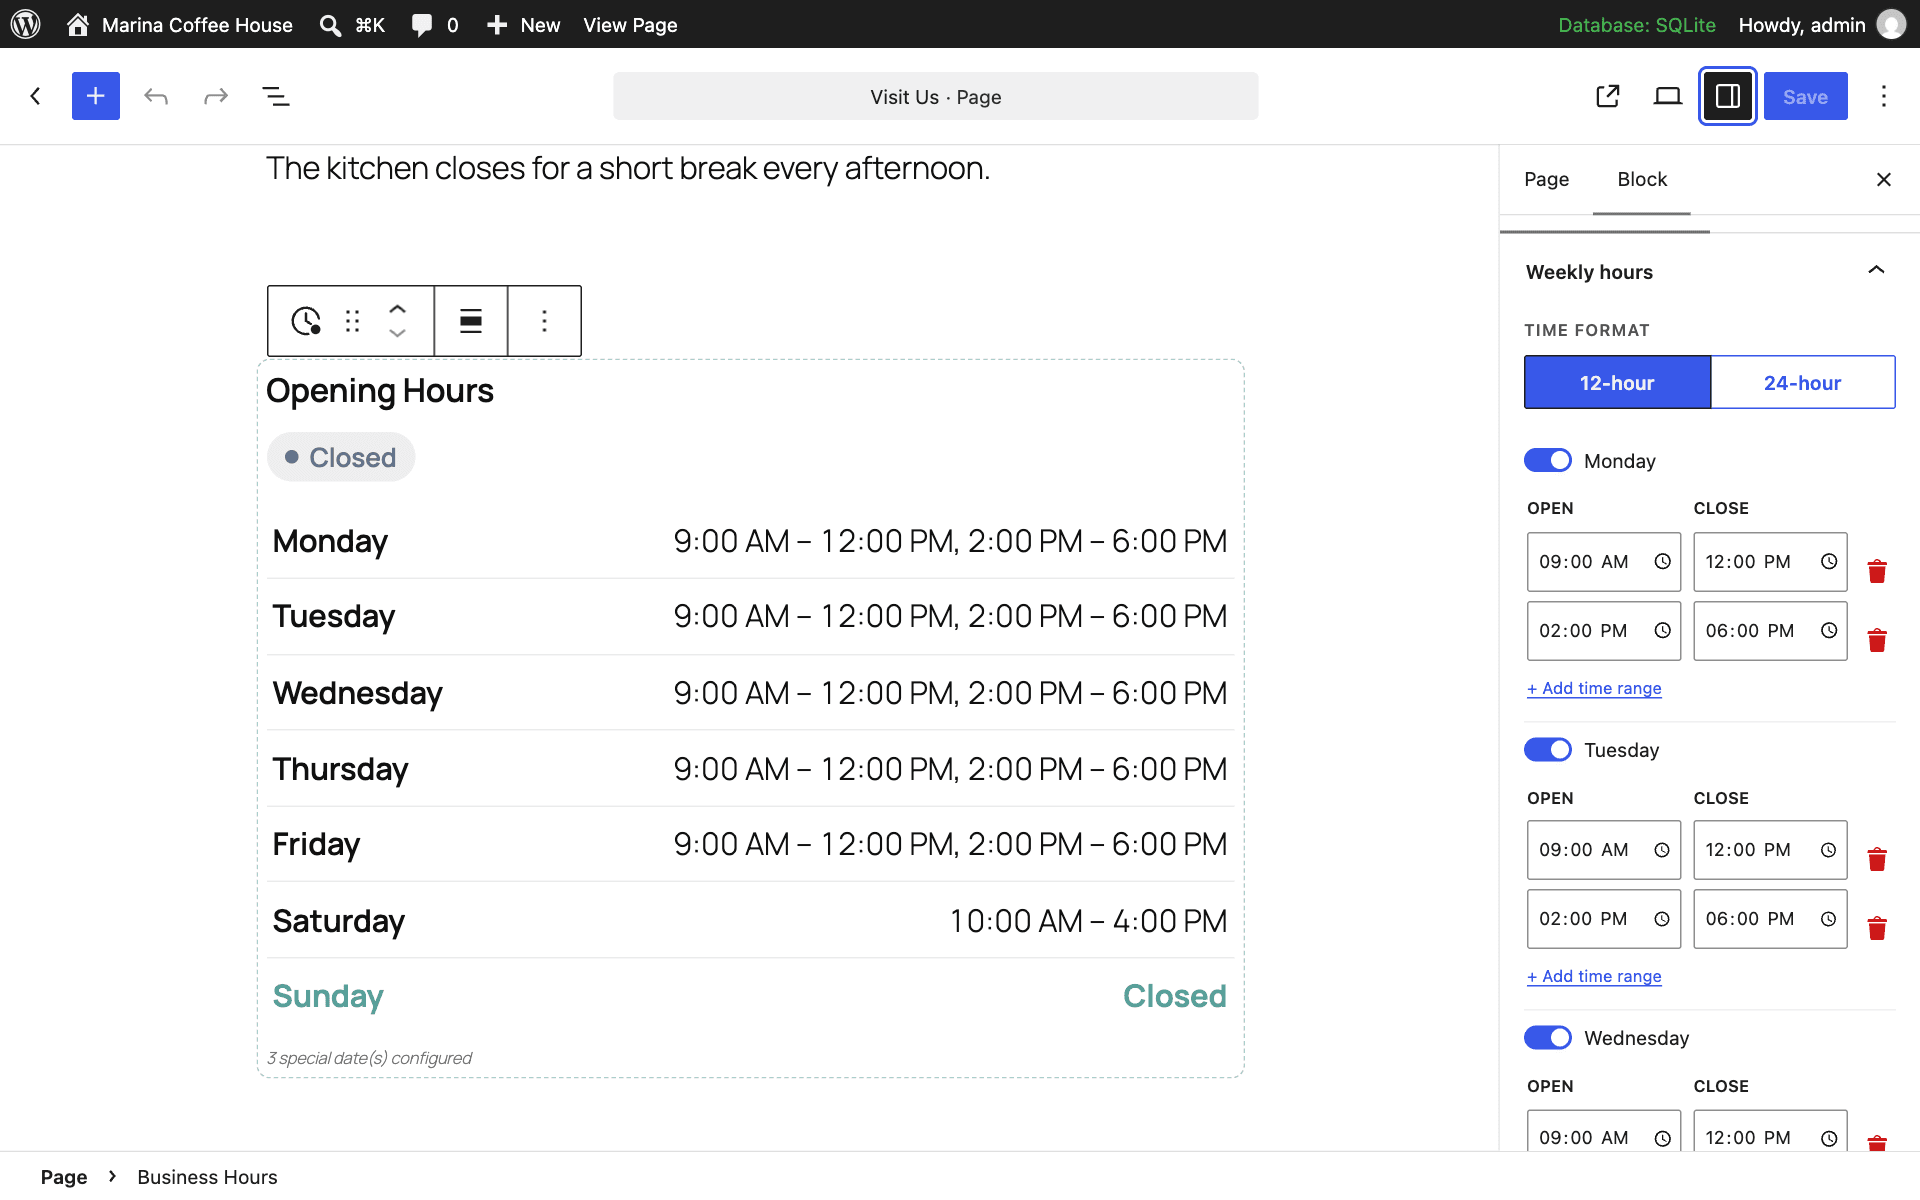This screenshot has height=1200, width=1920.
Task: Edit Monday's first close time 12:00 PM
Action: pyautogui.click(x=1770, y=561)
